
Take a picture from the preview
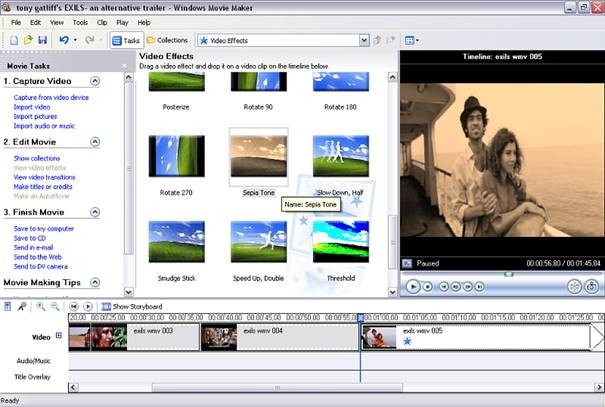tap(591, 287)
